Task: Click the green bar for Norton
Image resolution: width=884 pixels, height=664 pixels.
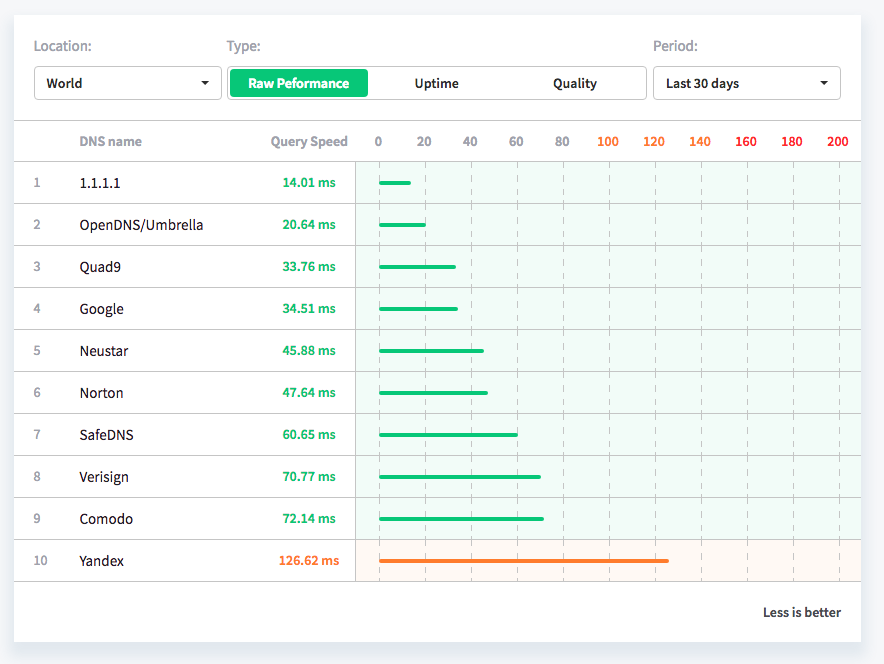Action: [x=434, y=393]
